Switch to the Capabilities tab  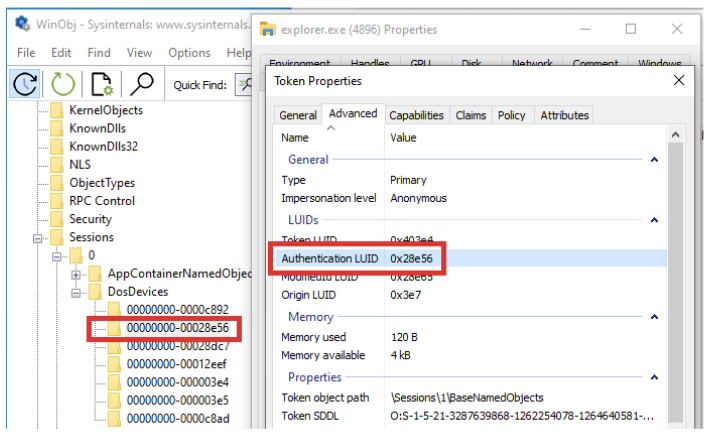pos(416,115)
